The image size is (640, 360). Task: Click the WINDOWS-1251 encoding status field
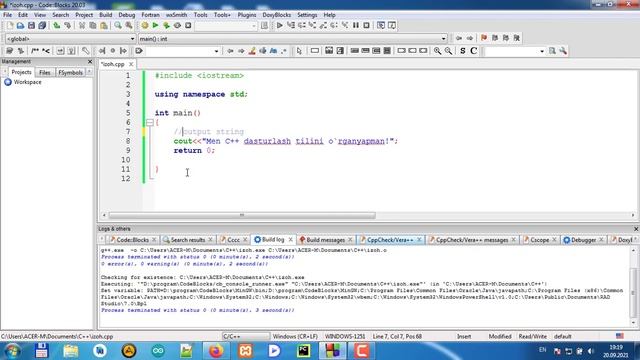(345, 336)
